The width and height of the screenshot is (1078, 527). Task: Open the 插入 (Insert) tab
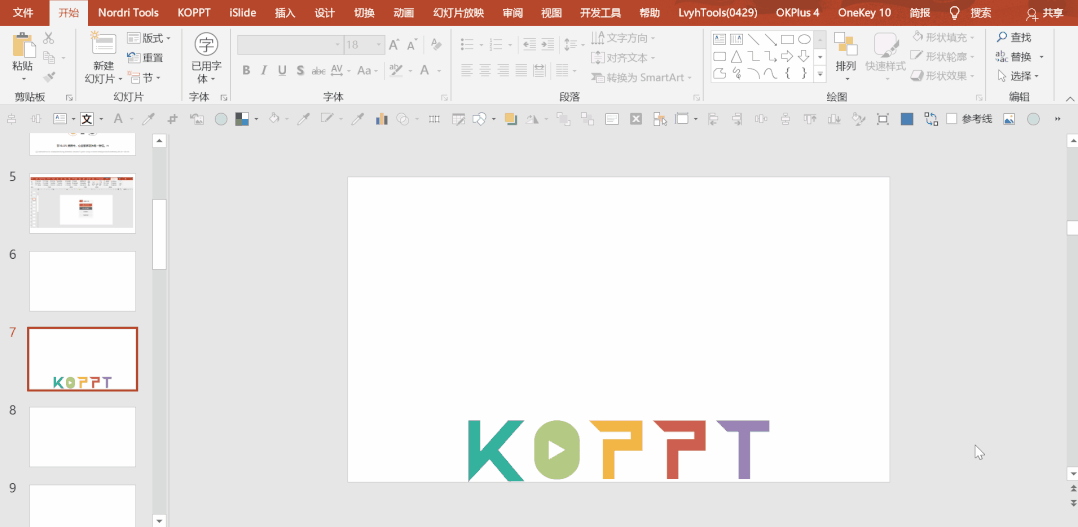tap(285, 12)
